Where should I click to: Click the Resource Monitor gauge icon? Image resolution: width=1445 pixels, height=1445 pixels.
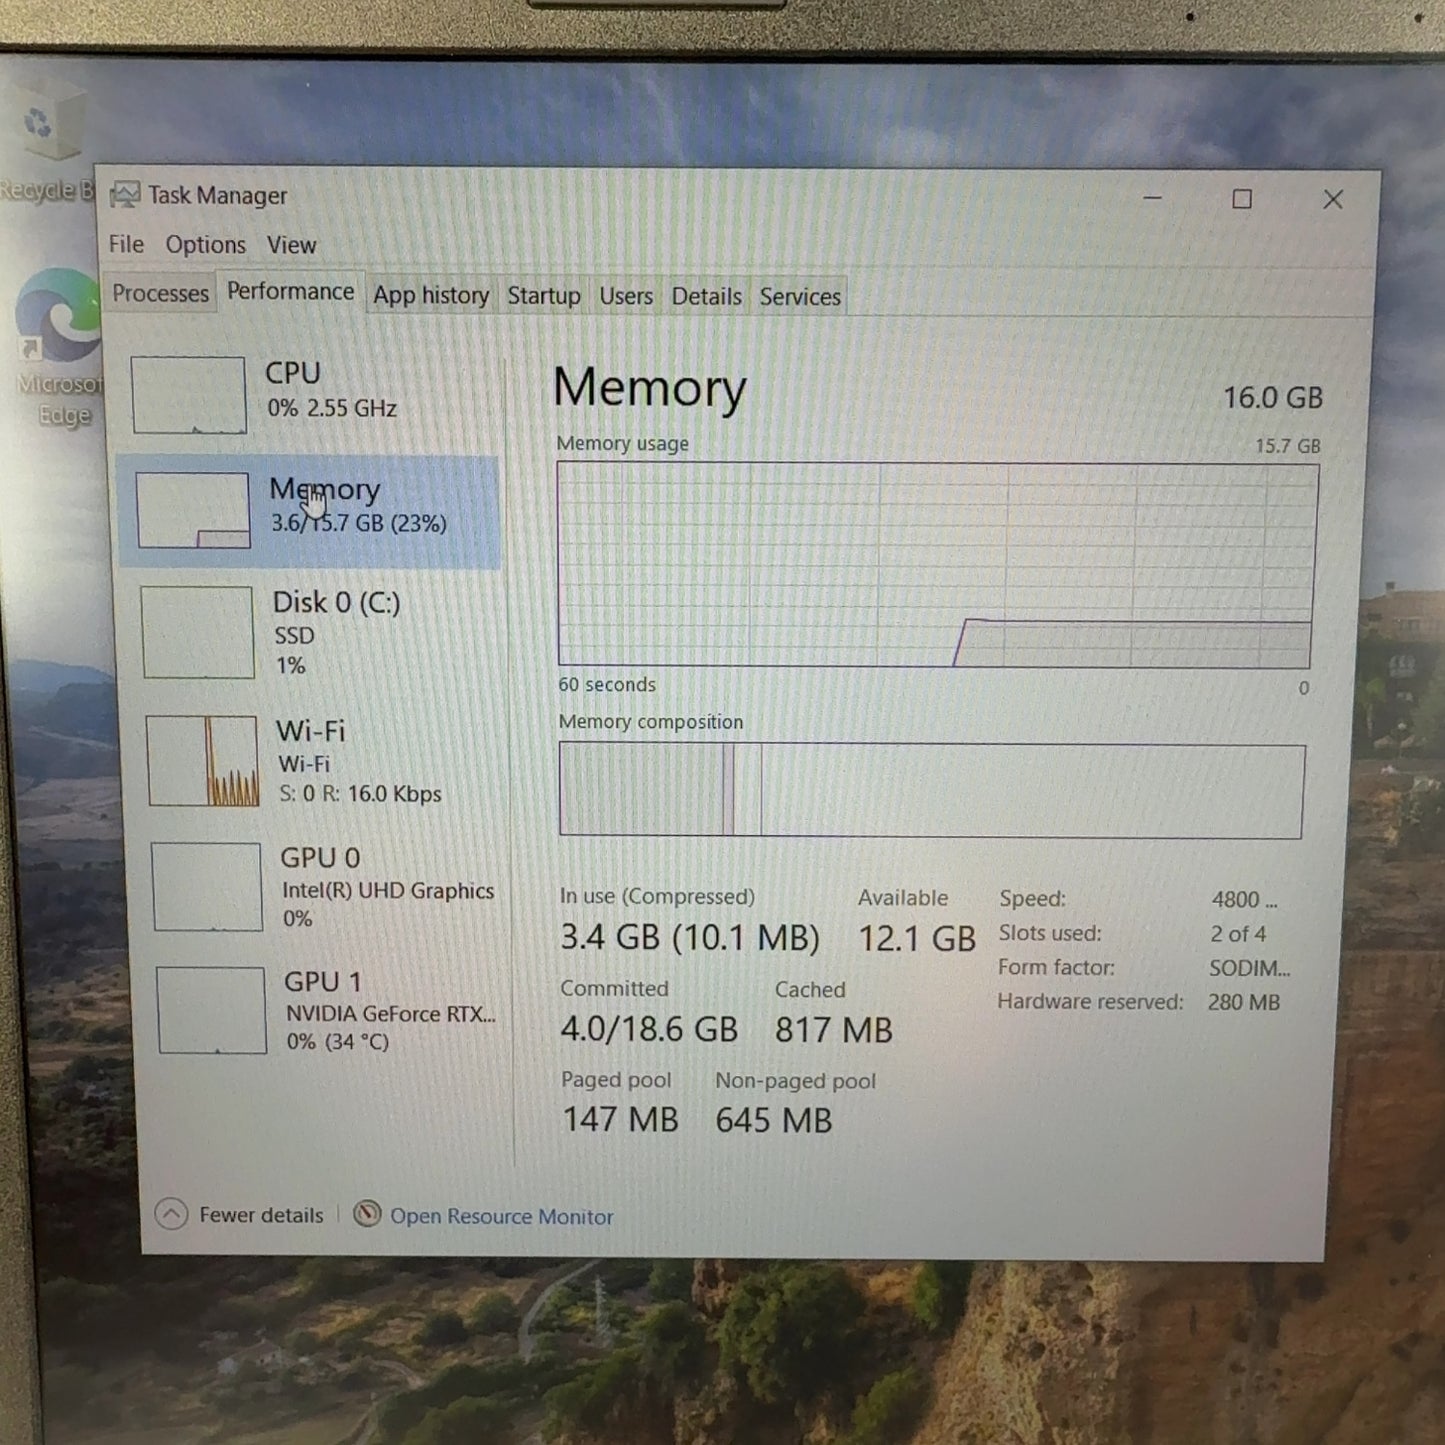367,1214
